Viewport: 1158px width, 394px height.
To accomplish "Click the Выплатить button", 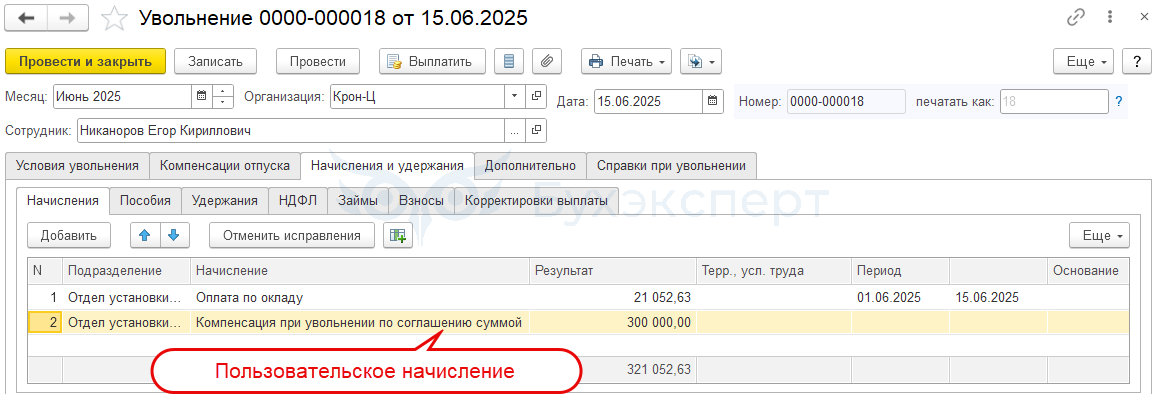I will pyautogui.click(x=432, y=61).
